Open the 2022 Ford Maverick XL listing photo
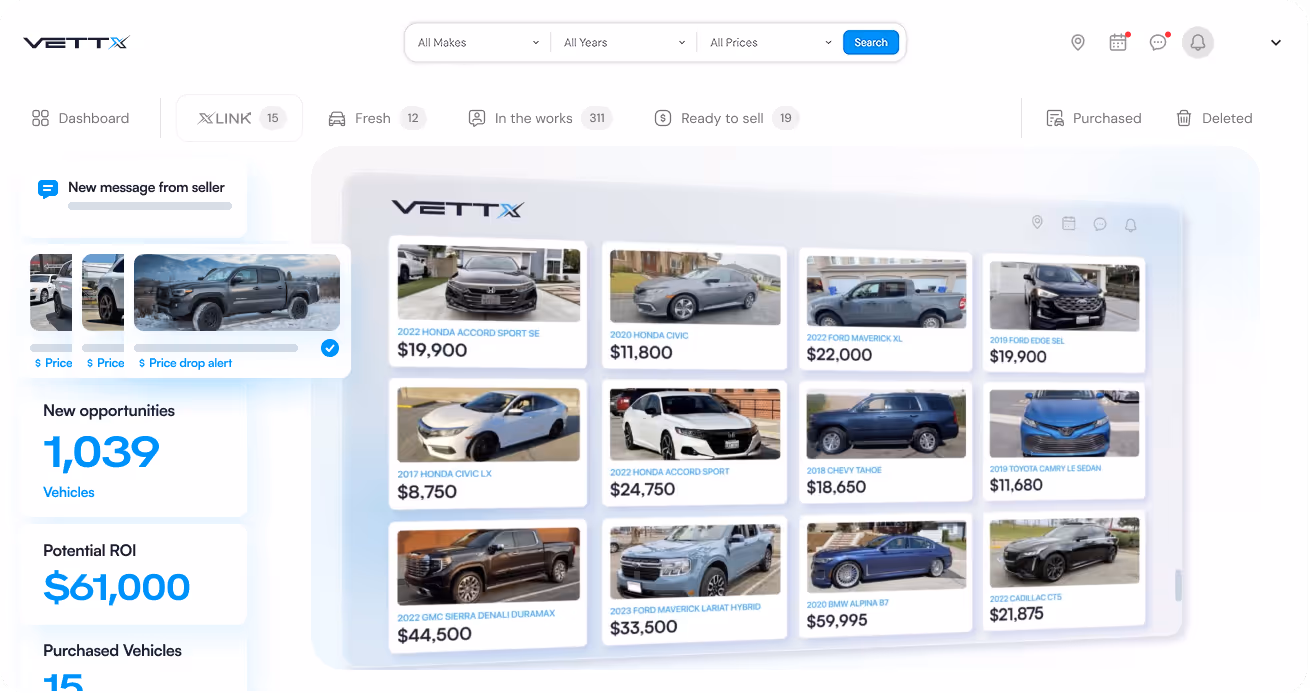Viewport: 1310px width, 693px height. point(886,292)
